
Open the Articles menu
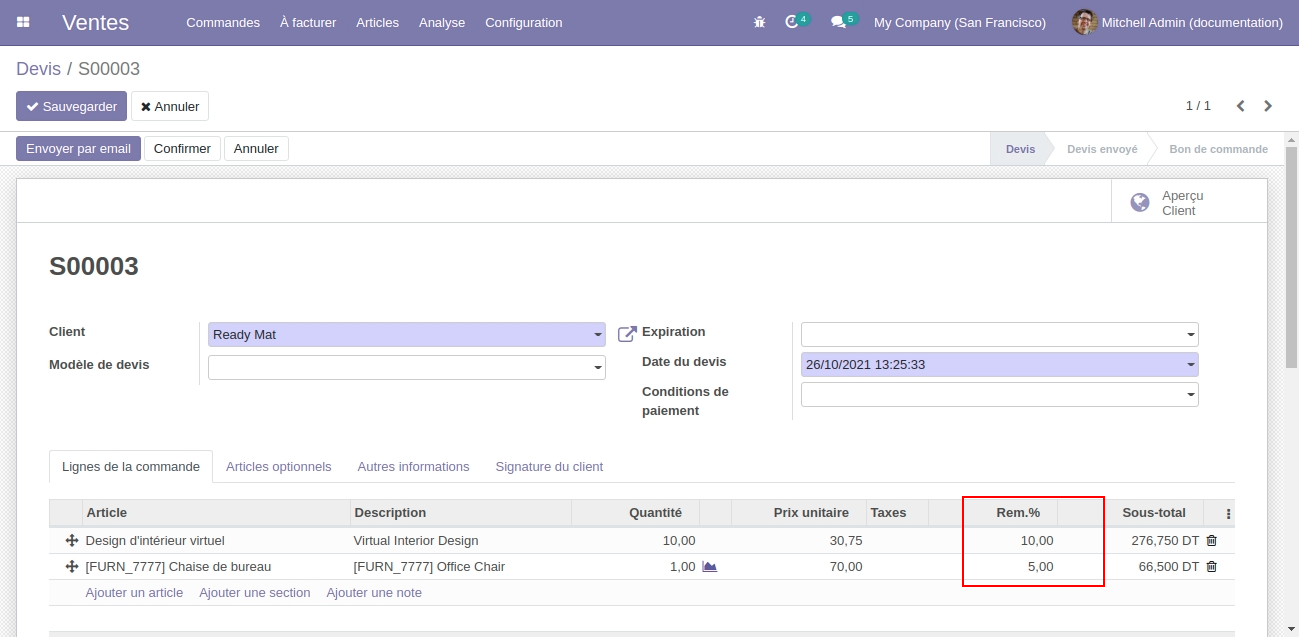tap(378, 22)
